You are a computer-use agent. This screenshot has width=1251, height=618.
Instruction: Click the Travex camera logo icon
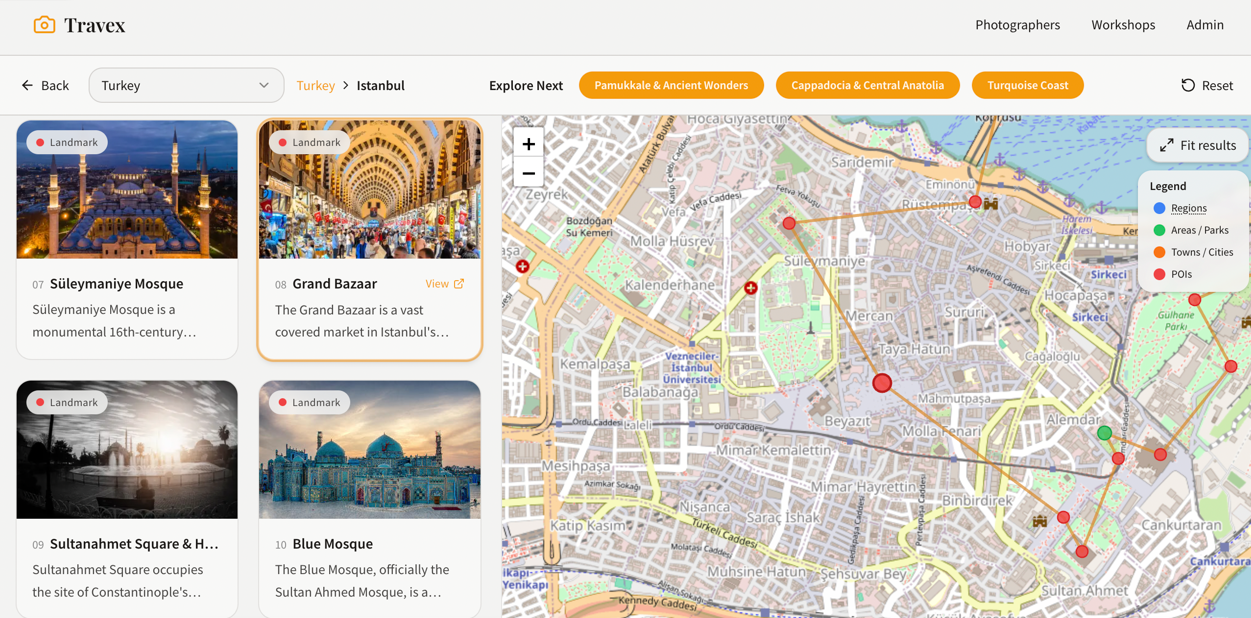44,25
